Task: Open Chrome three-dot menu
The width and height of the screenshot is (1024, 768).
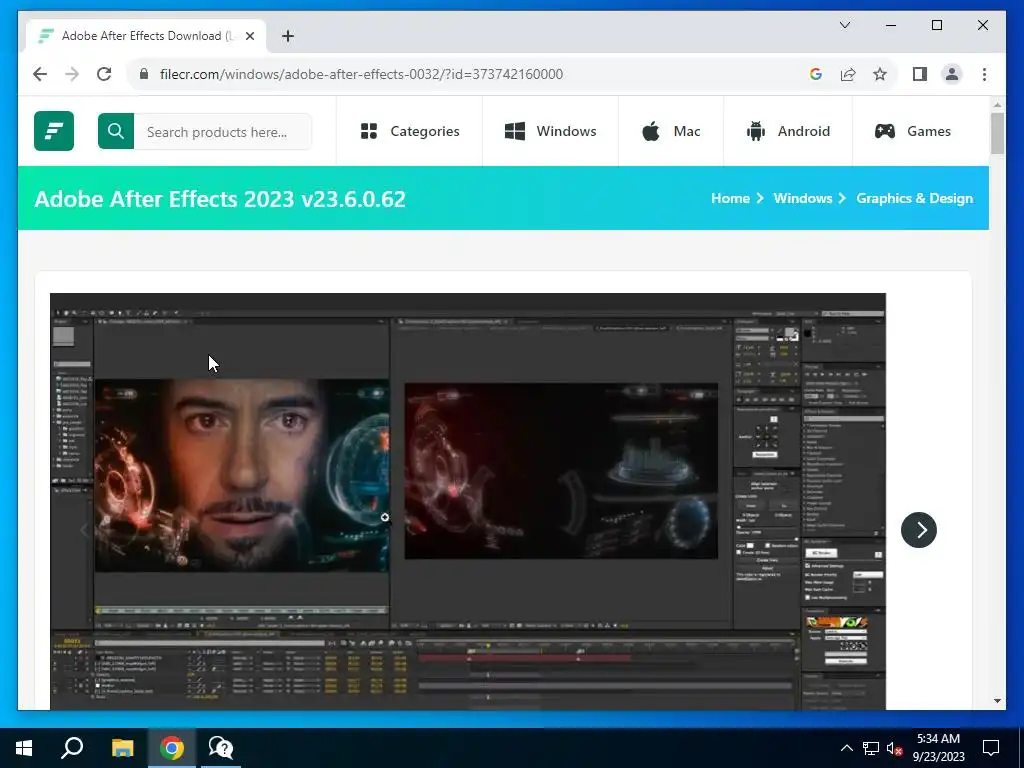Action: click(x=984, y=74)
